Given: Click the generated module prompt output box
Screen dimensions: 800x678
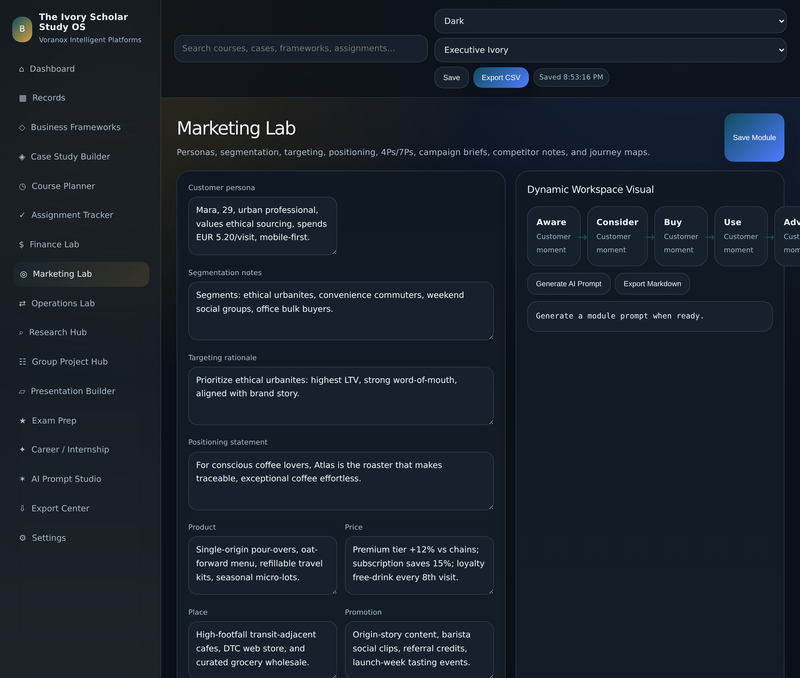Looking at the screenshot, I should [x=649, y=316].
